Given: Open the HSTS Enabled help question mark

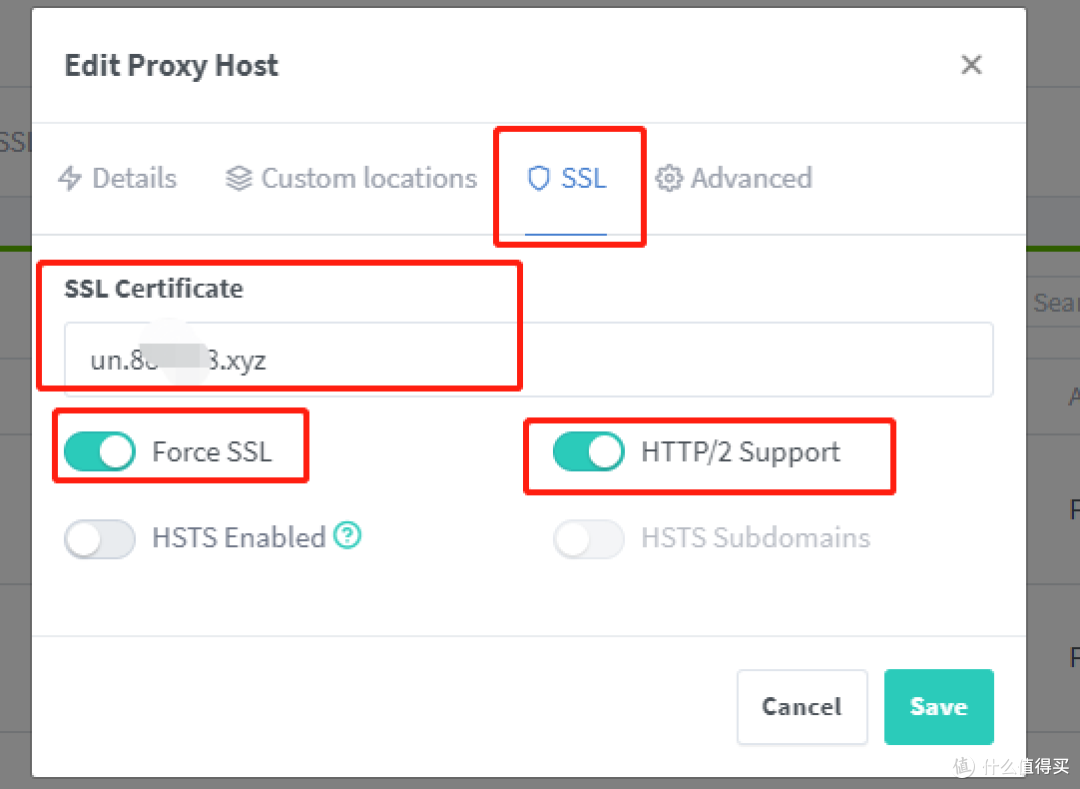Looking at the screenshot, I should [x=347, y=537].
